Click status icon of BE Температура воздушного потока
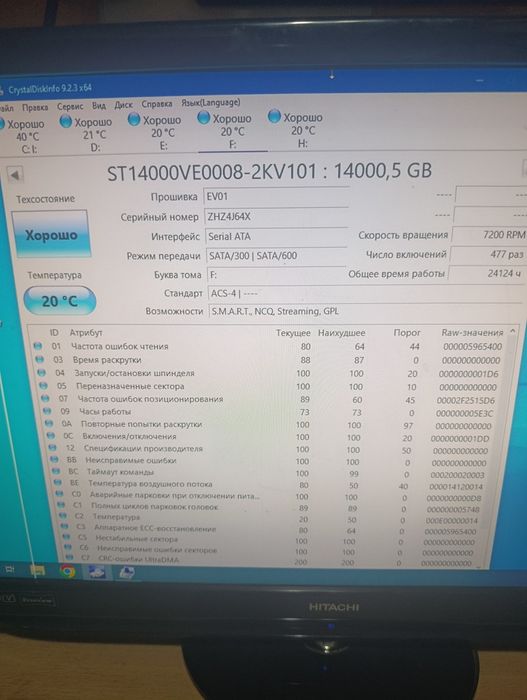This screenshot has height=700, width=527. pos(58,483)
